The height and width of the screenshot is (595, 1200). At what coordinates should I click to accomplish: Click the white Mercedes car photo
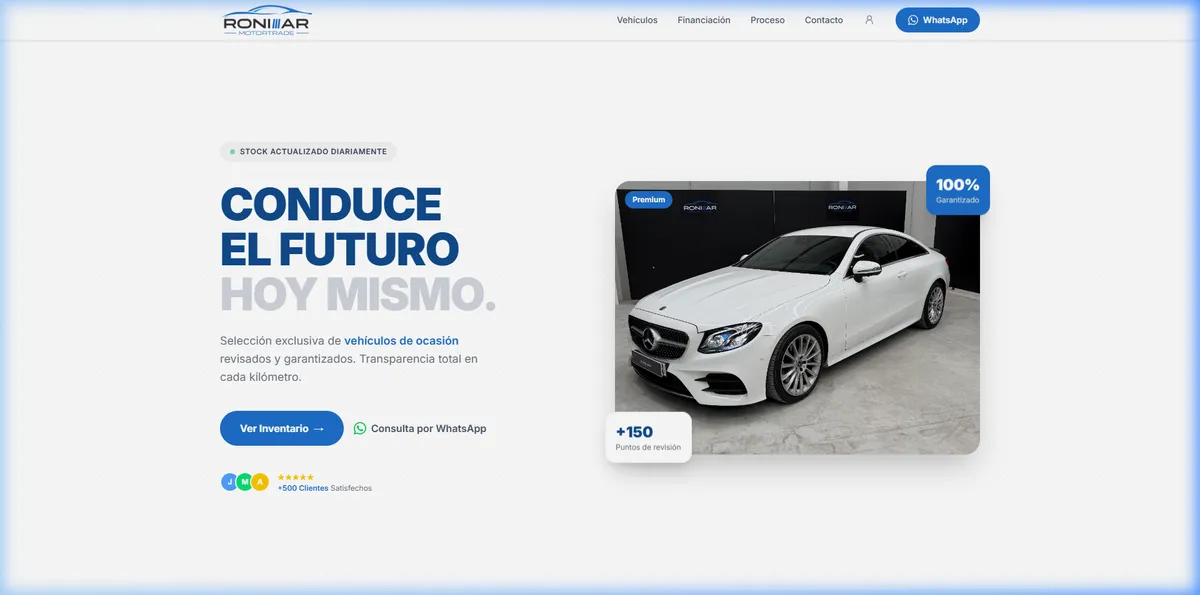pyautogui.click(x=797, y=318)
